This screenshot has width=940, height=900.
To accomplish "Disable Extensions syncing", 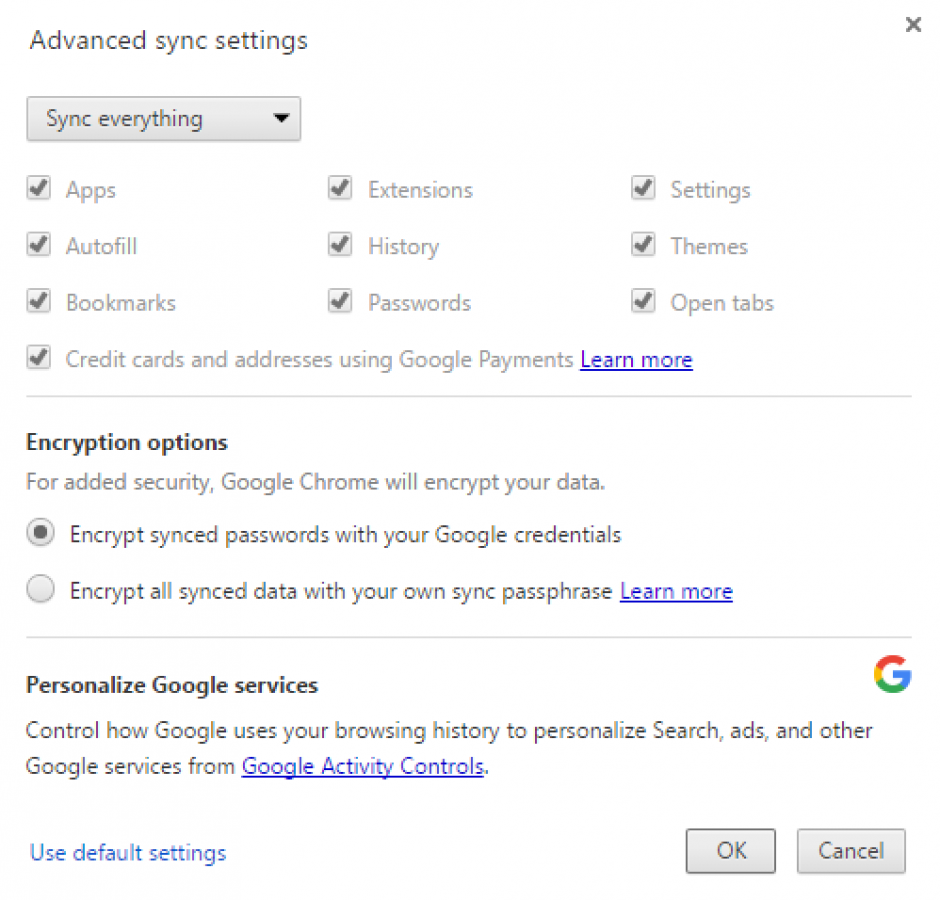I will pos(340,188).
